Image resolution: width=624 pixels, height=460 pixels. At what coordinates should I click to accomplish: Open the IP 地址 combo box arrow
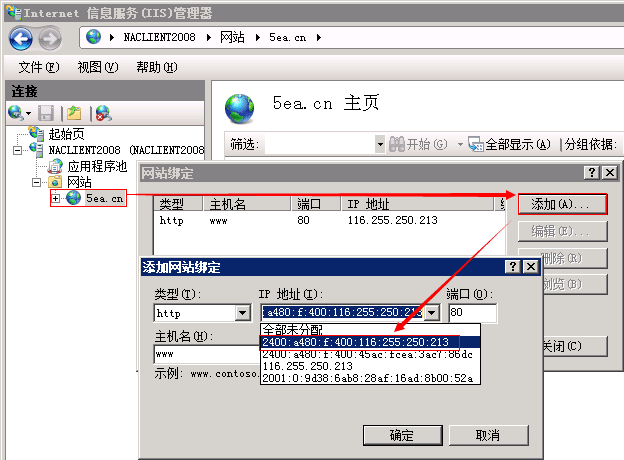[x=431, y=313]
